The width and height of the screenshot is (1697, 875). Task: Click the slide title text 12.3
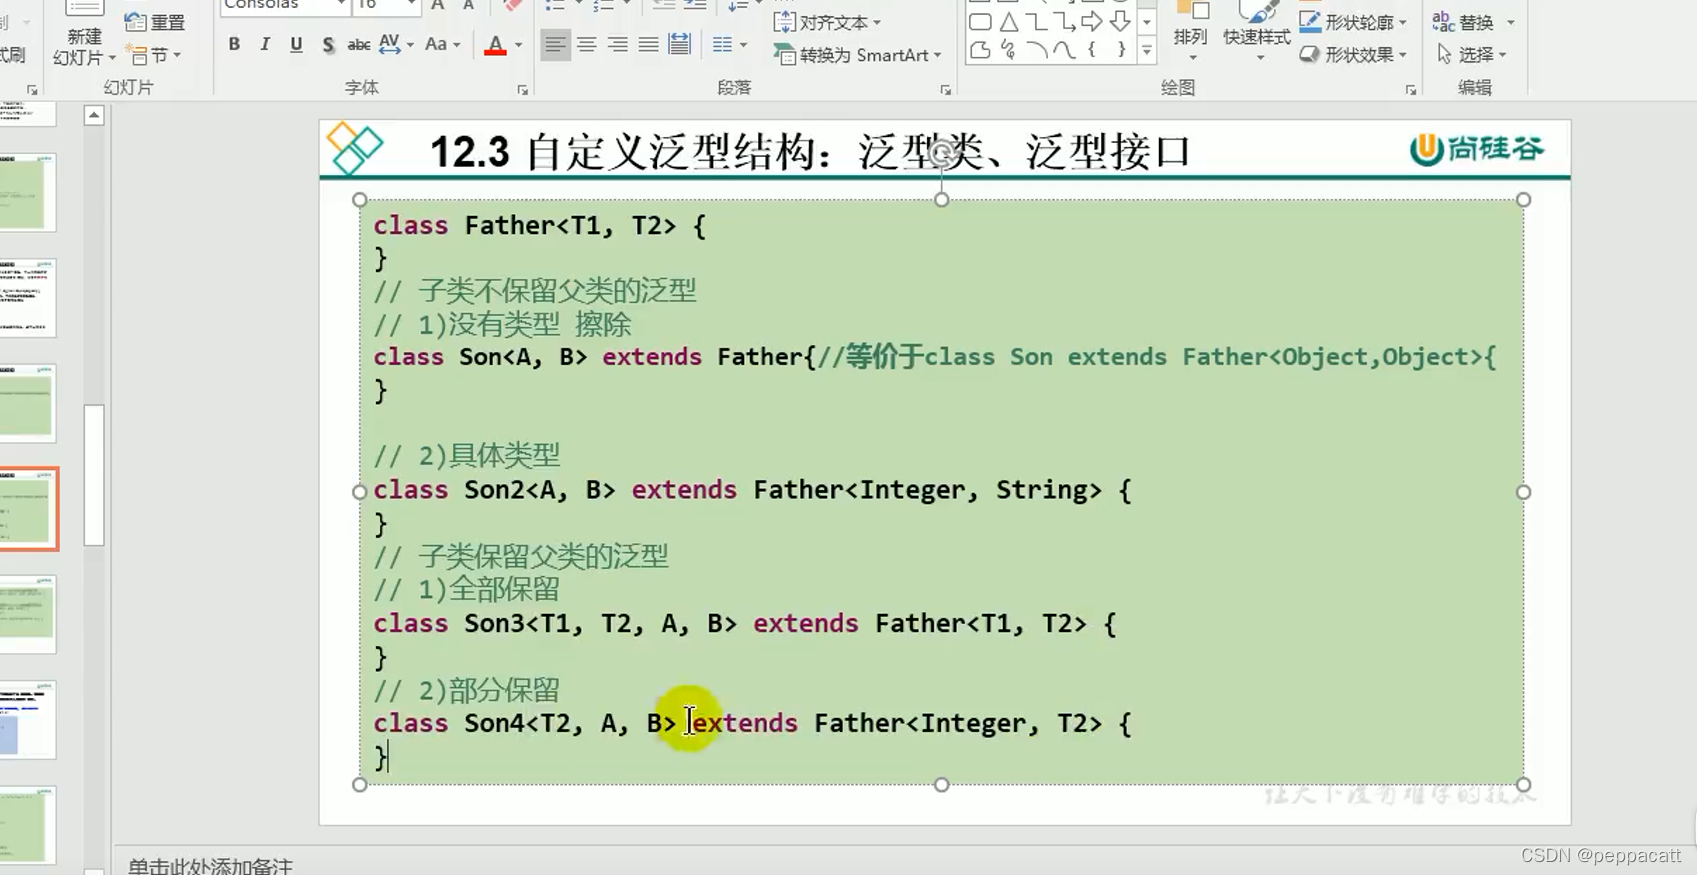tap(810, 152)
